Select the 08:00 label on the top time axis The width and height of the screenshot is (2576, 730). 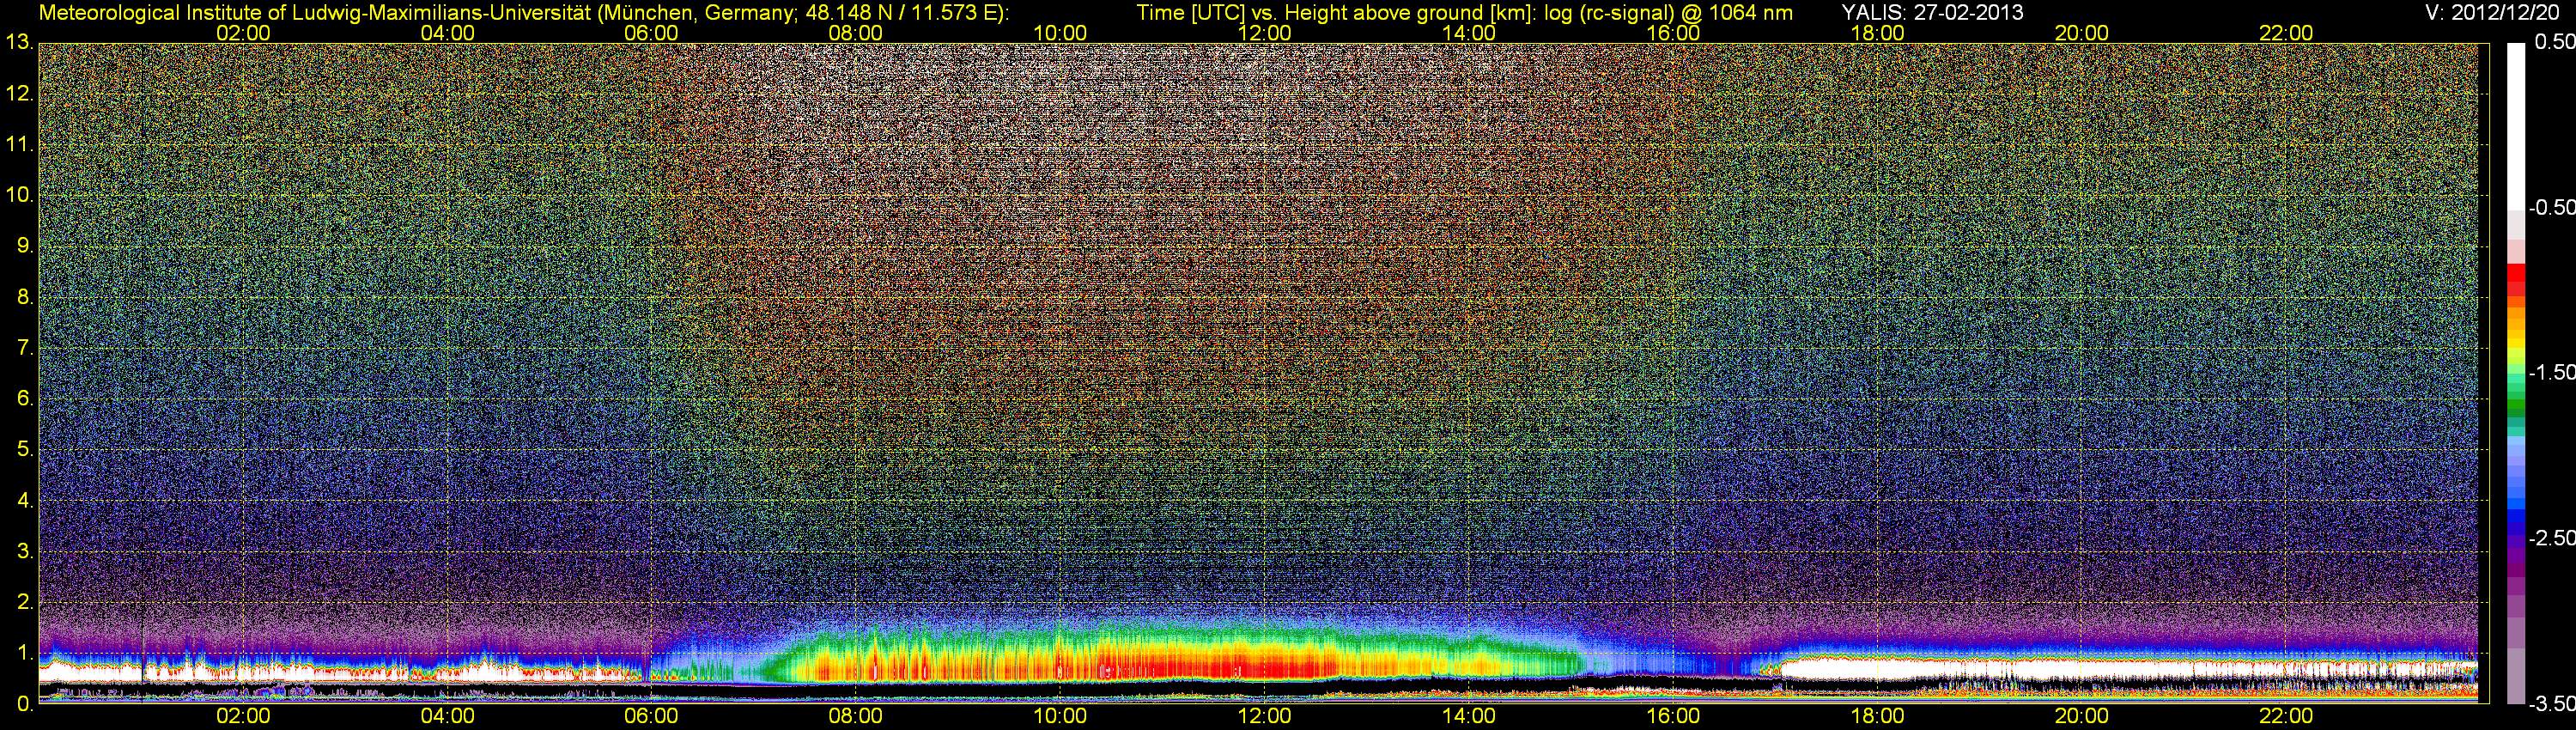coord(856,33)
